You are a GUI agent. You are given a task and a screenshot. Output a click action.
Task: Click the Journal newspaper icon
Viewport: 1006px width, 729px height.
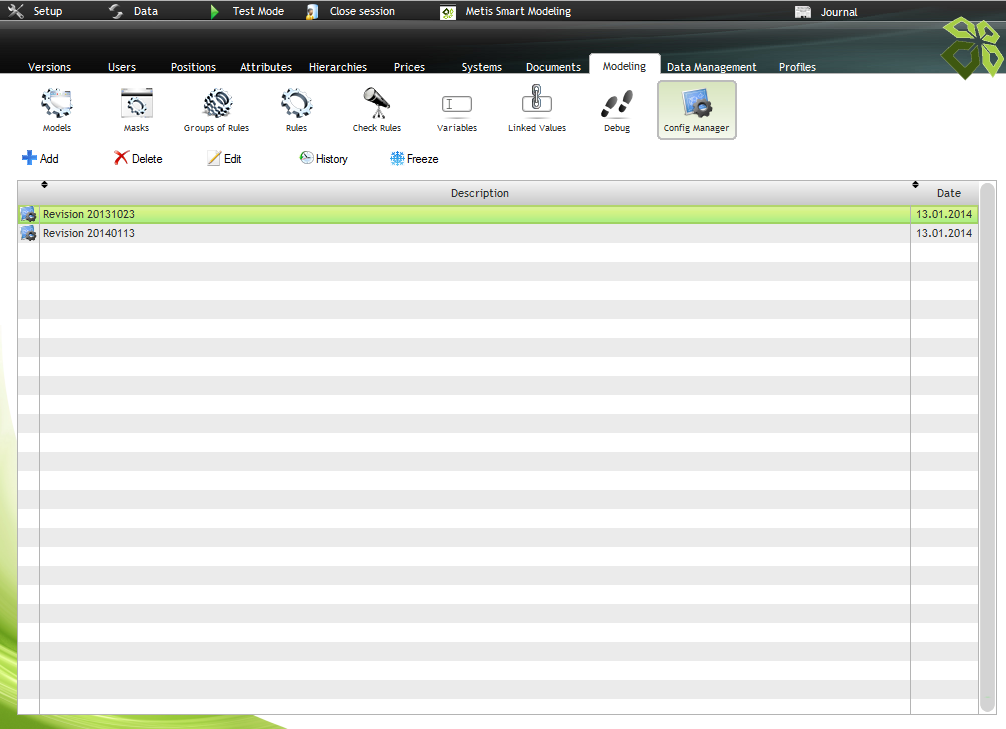point(803,12)
